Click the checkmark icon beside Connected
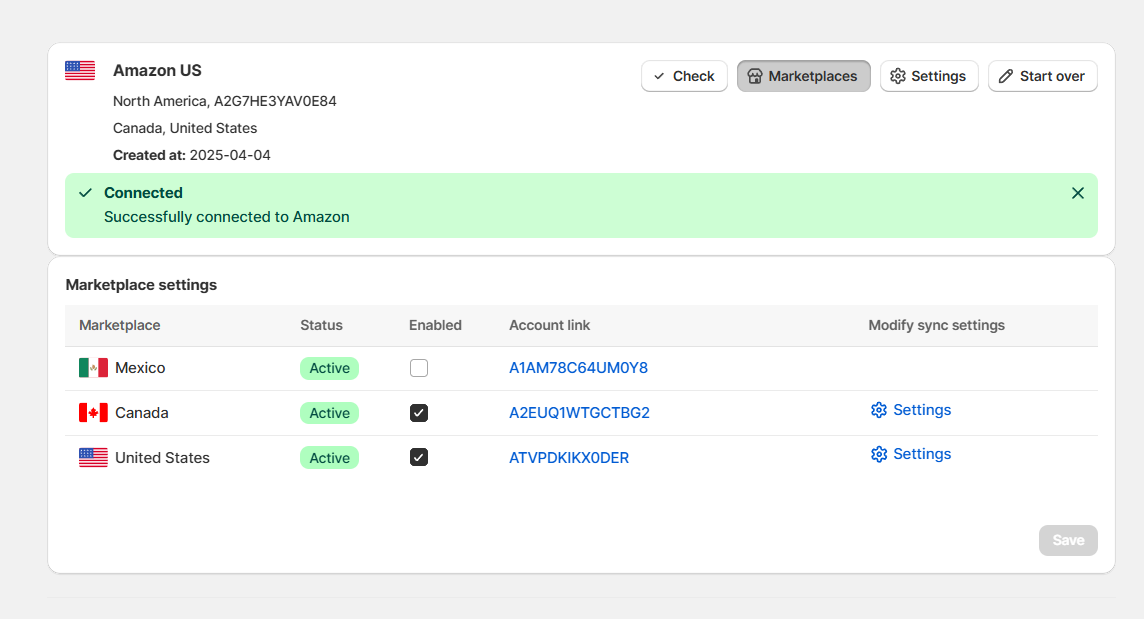 coord(85,193)
